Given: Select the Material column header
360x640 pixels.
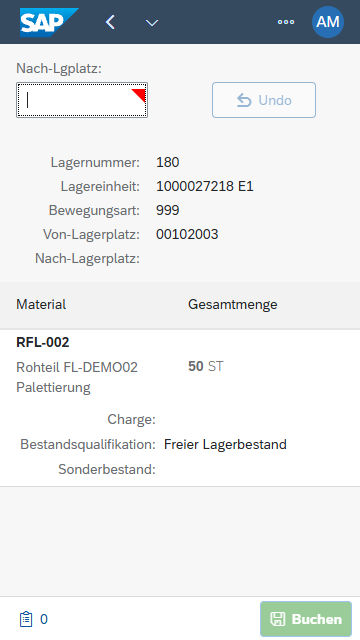Looking at the screenshot, I should (41, 304).
